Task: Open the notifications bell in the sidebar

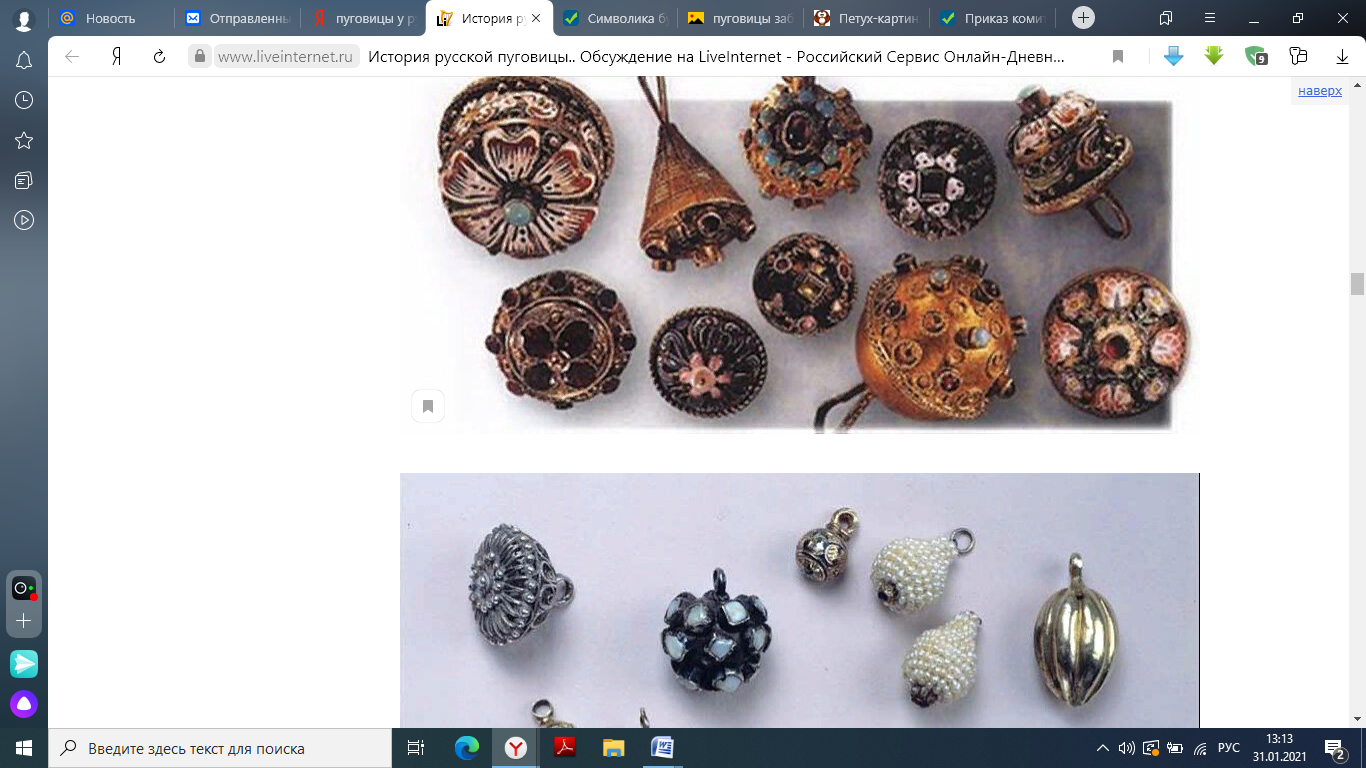Action: (x=24, y=60)
